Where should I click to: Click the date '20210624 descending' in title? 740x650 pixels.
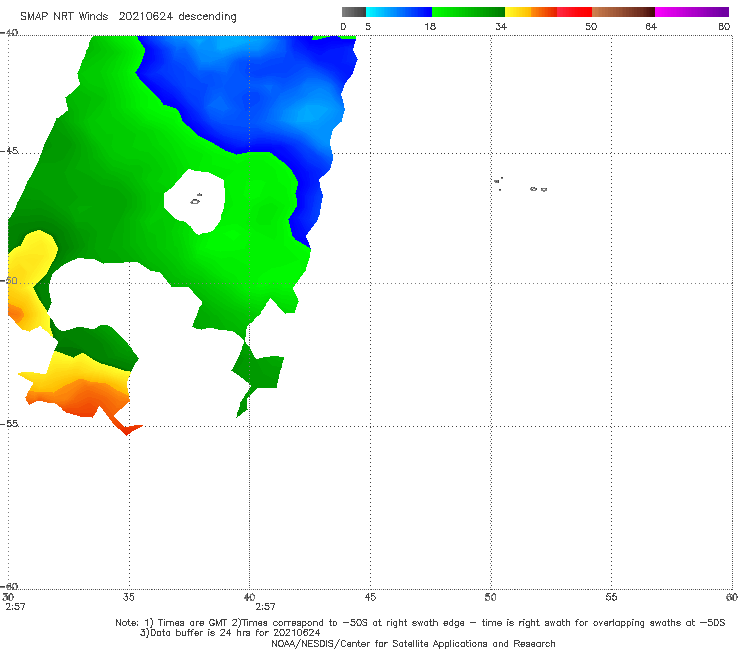pos(177,17)
